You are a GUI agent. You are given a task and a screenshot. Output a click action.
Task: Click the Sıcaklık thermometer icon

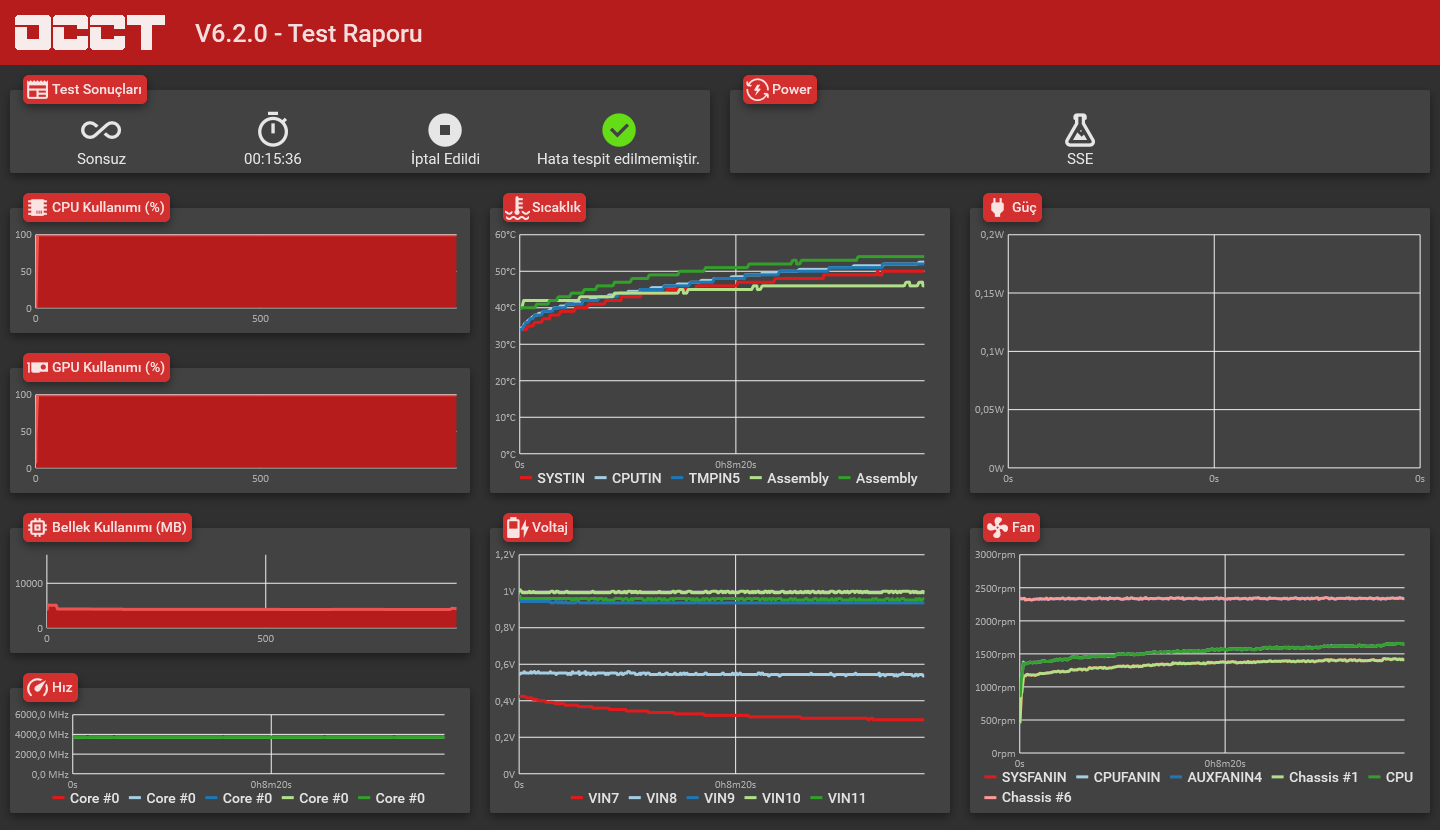(x=516, y=208)
